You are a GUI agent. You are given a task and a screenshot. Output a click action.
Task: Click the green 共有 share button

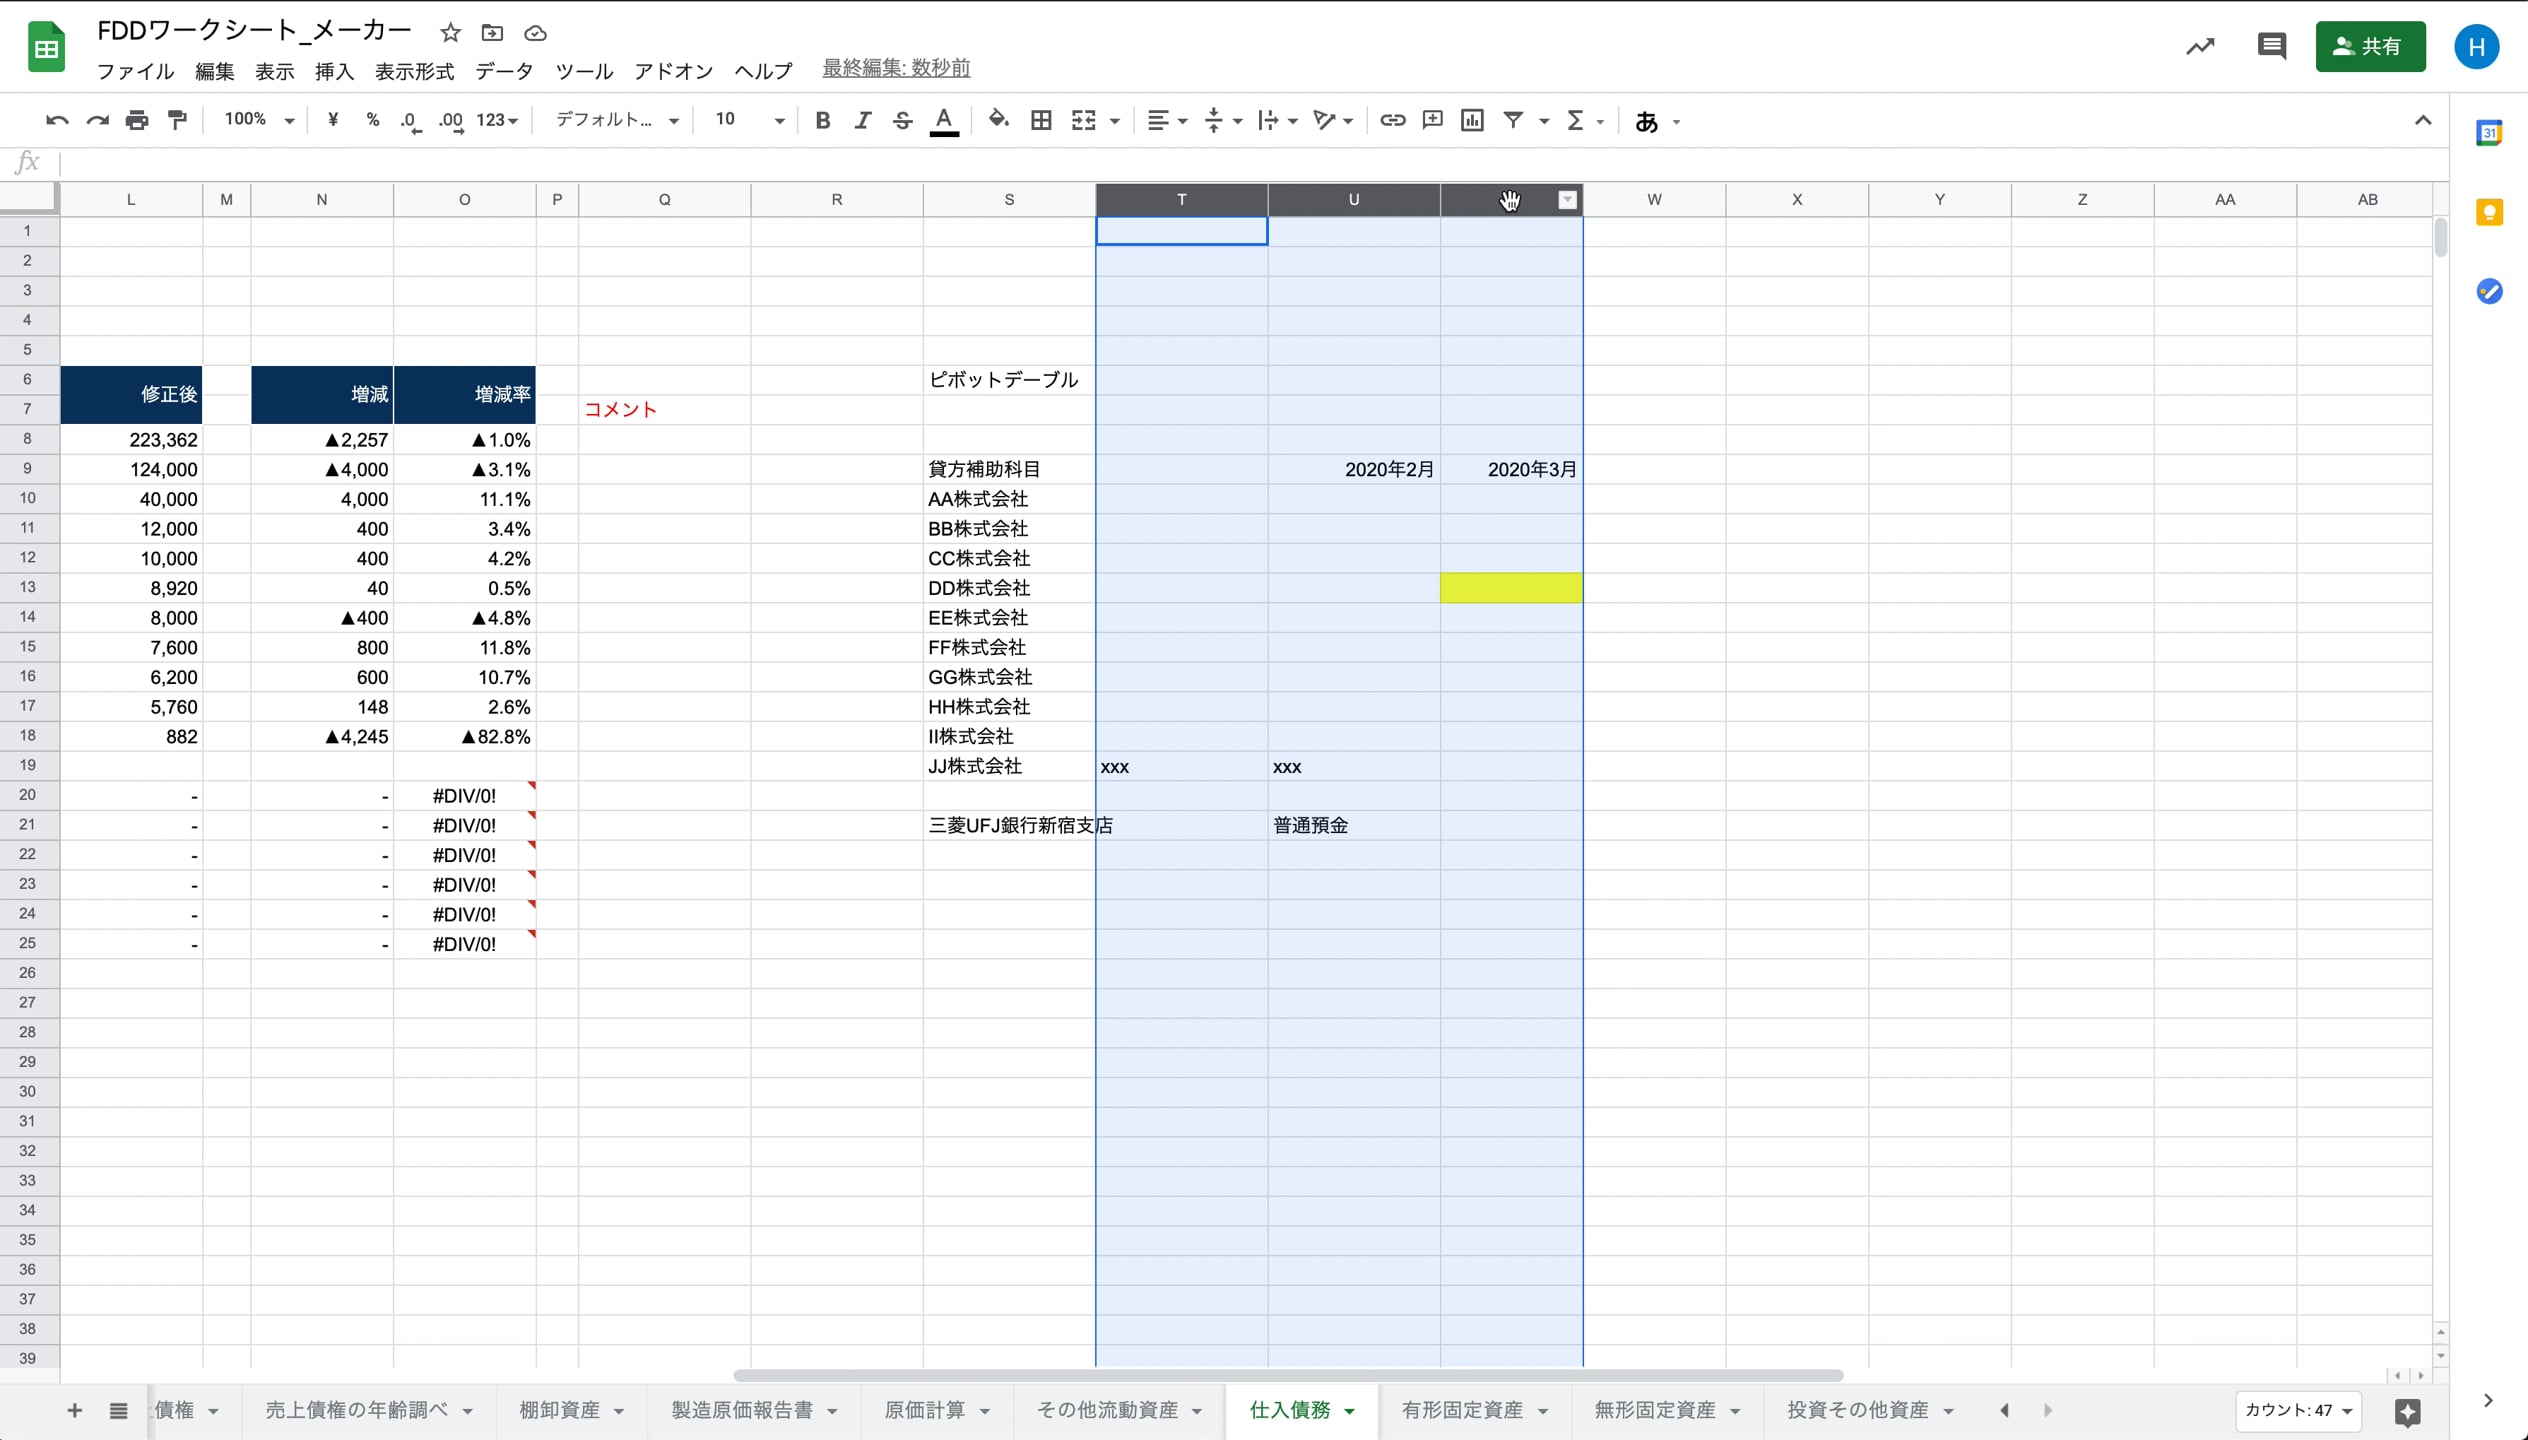click(2369, 46)
